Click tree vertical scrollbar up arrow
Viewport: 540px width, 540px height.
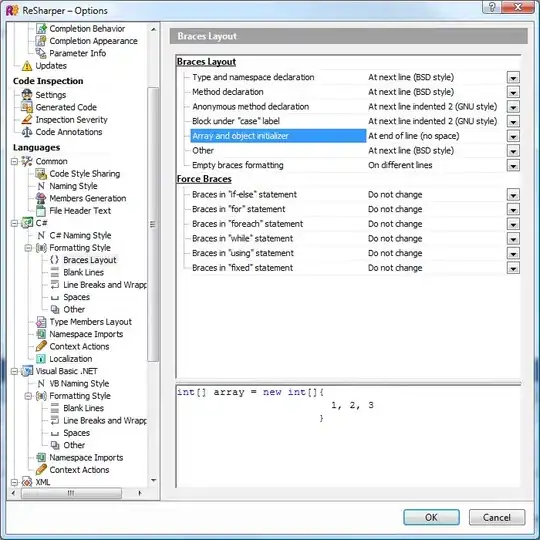coord(154,30)
